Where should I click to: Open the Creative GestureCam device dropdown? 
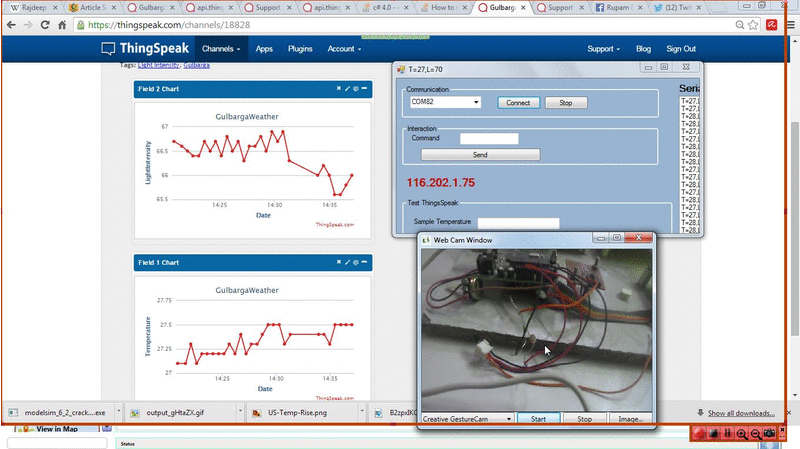509,419
